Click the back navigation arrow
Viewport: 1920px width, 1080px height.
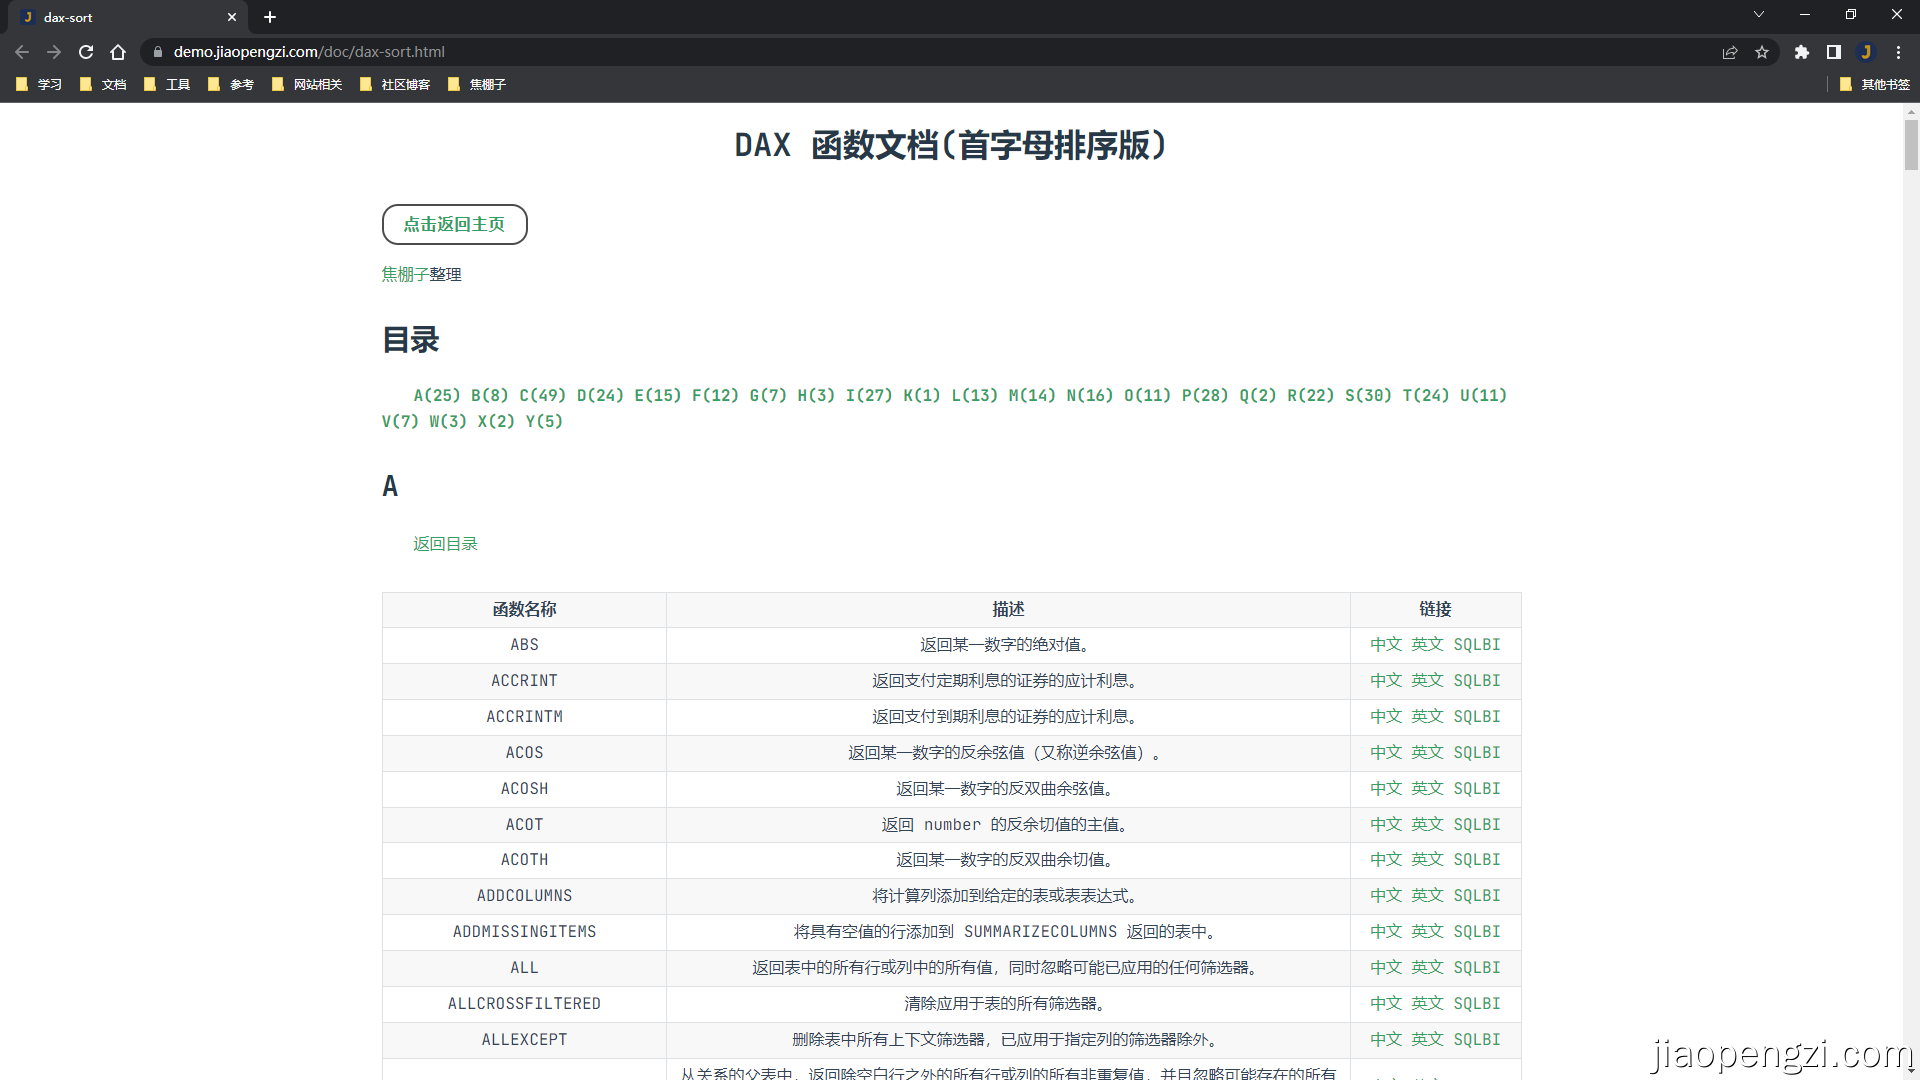point(22,52)
